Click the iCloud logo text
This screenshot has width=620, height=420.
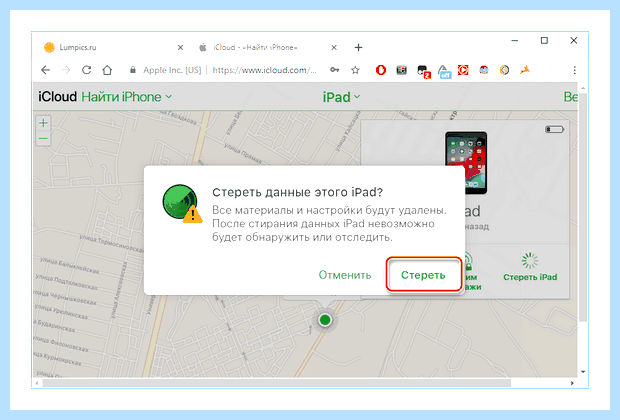coord(57,97)
